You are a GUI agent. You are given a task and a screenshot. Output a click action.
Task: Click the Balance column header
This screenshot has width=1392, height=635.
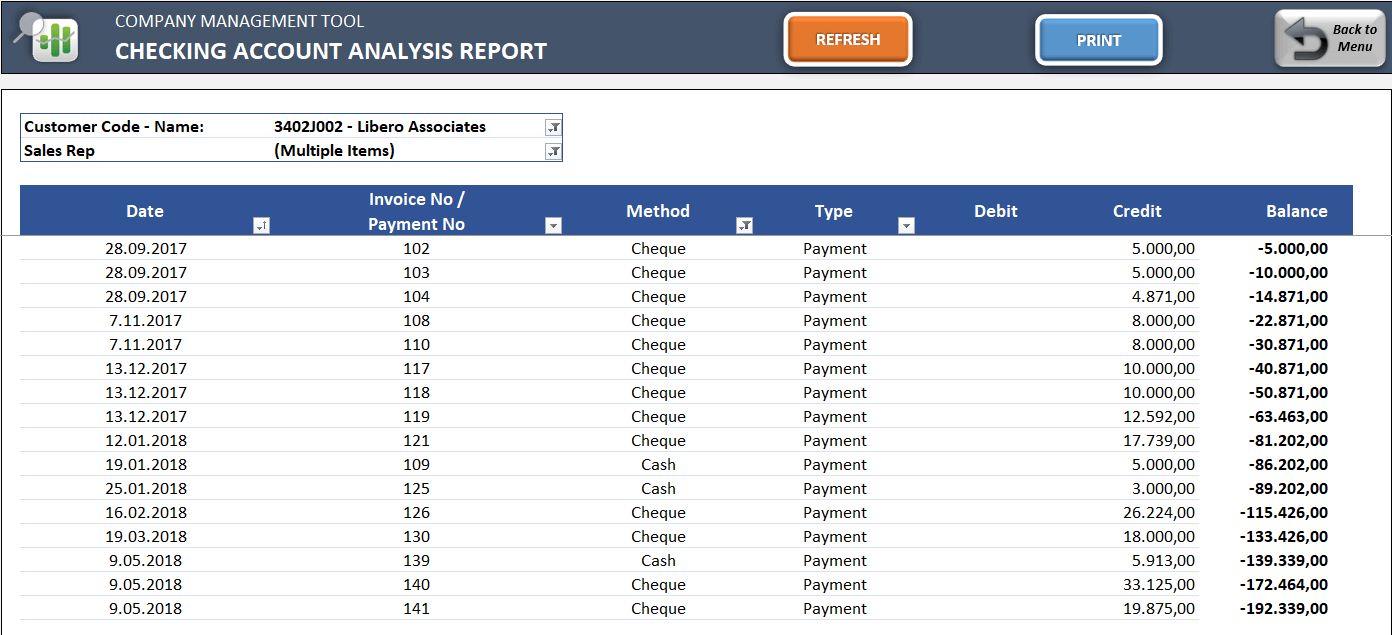pyautogui.click(x=1297, y=211)
